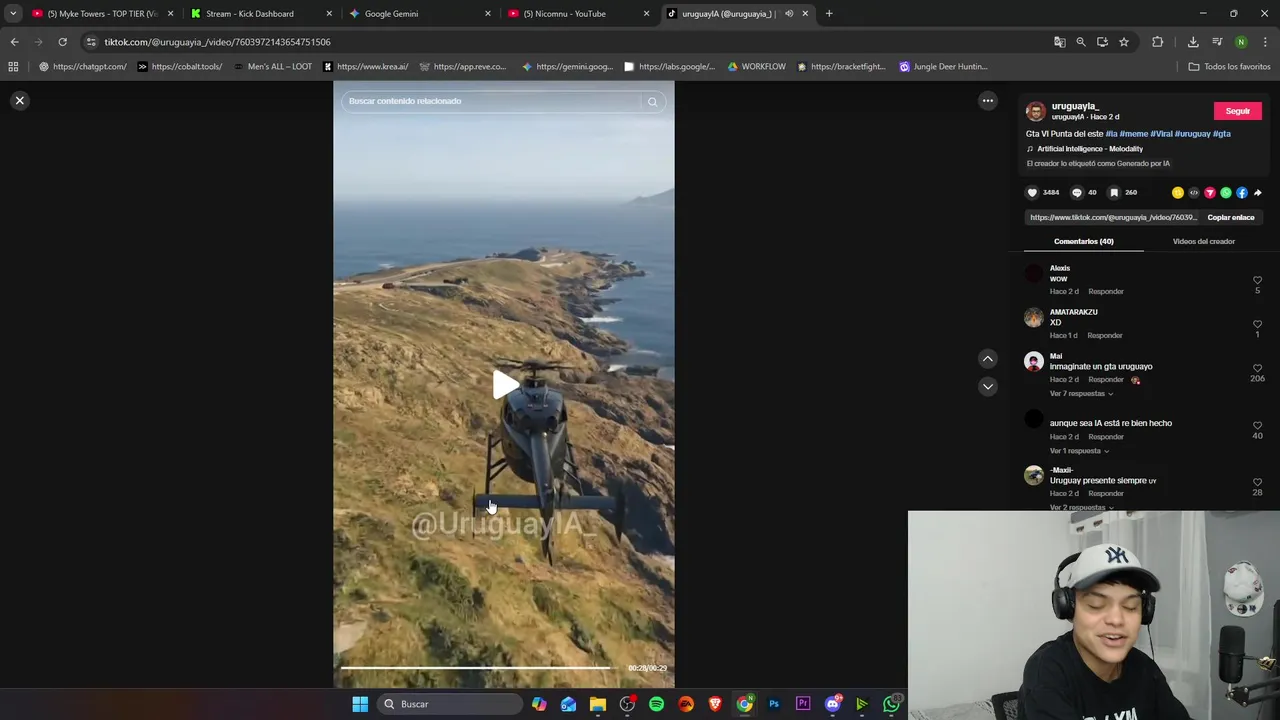Send to friends with red paper-plane icon
This screenshot has width=1280, height=720.
(x=1209, y=193)
